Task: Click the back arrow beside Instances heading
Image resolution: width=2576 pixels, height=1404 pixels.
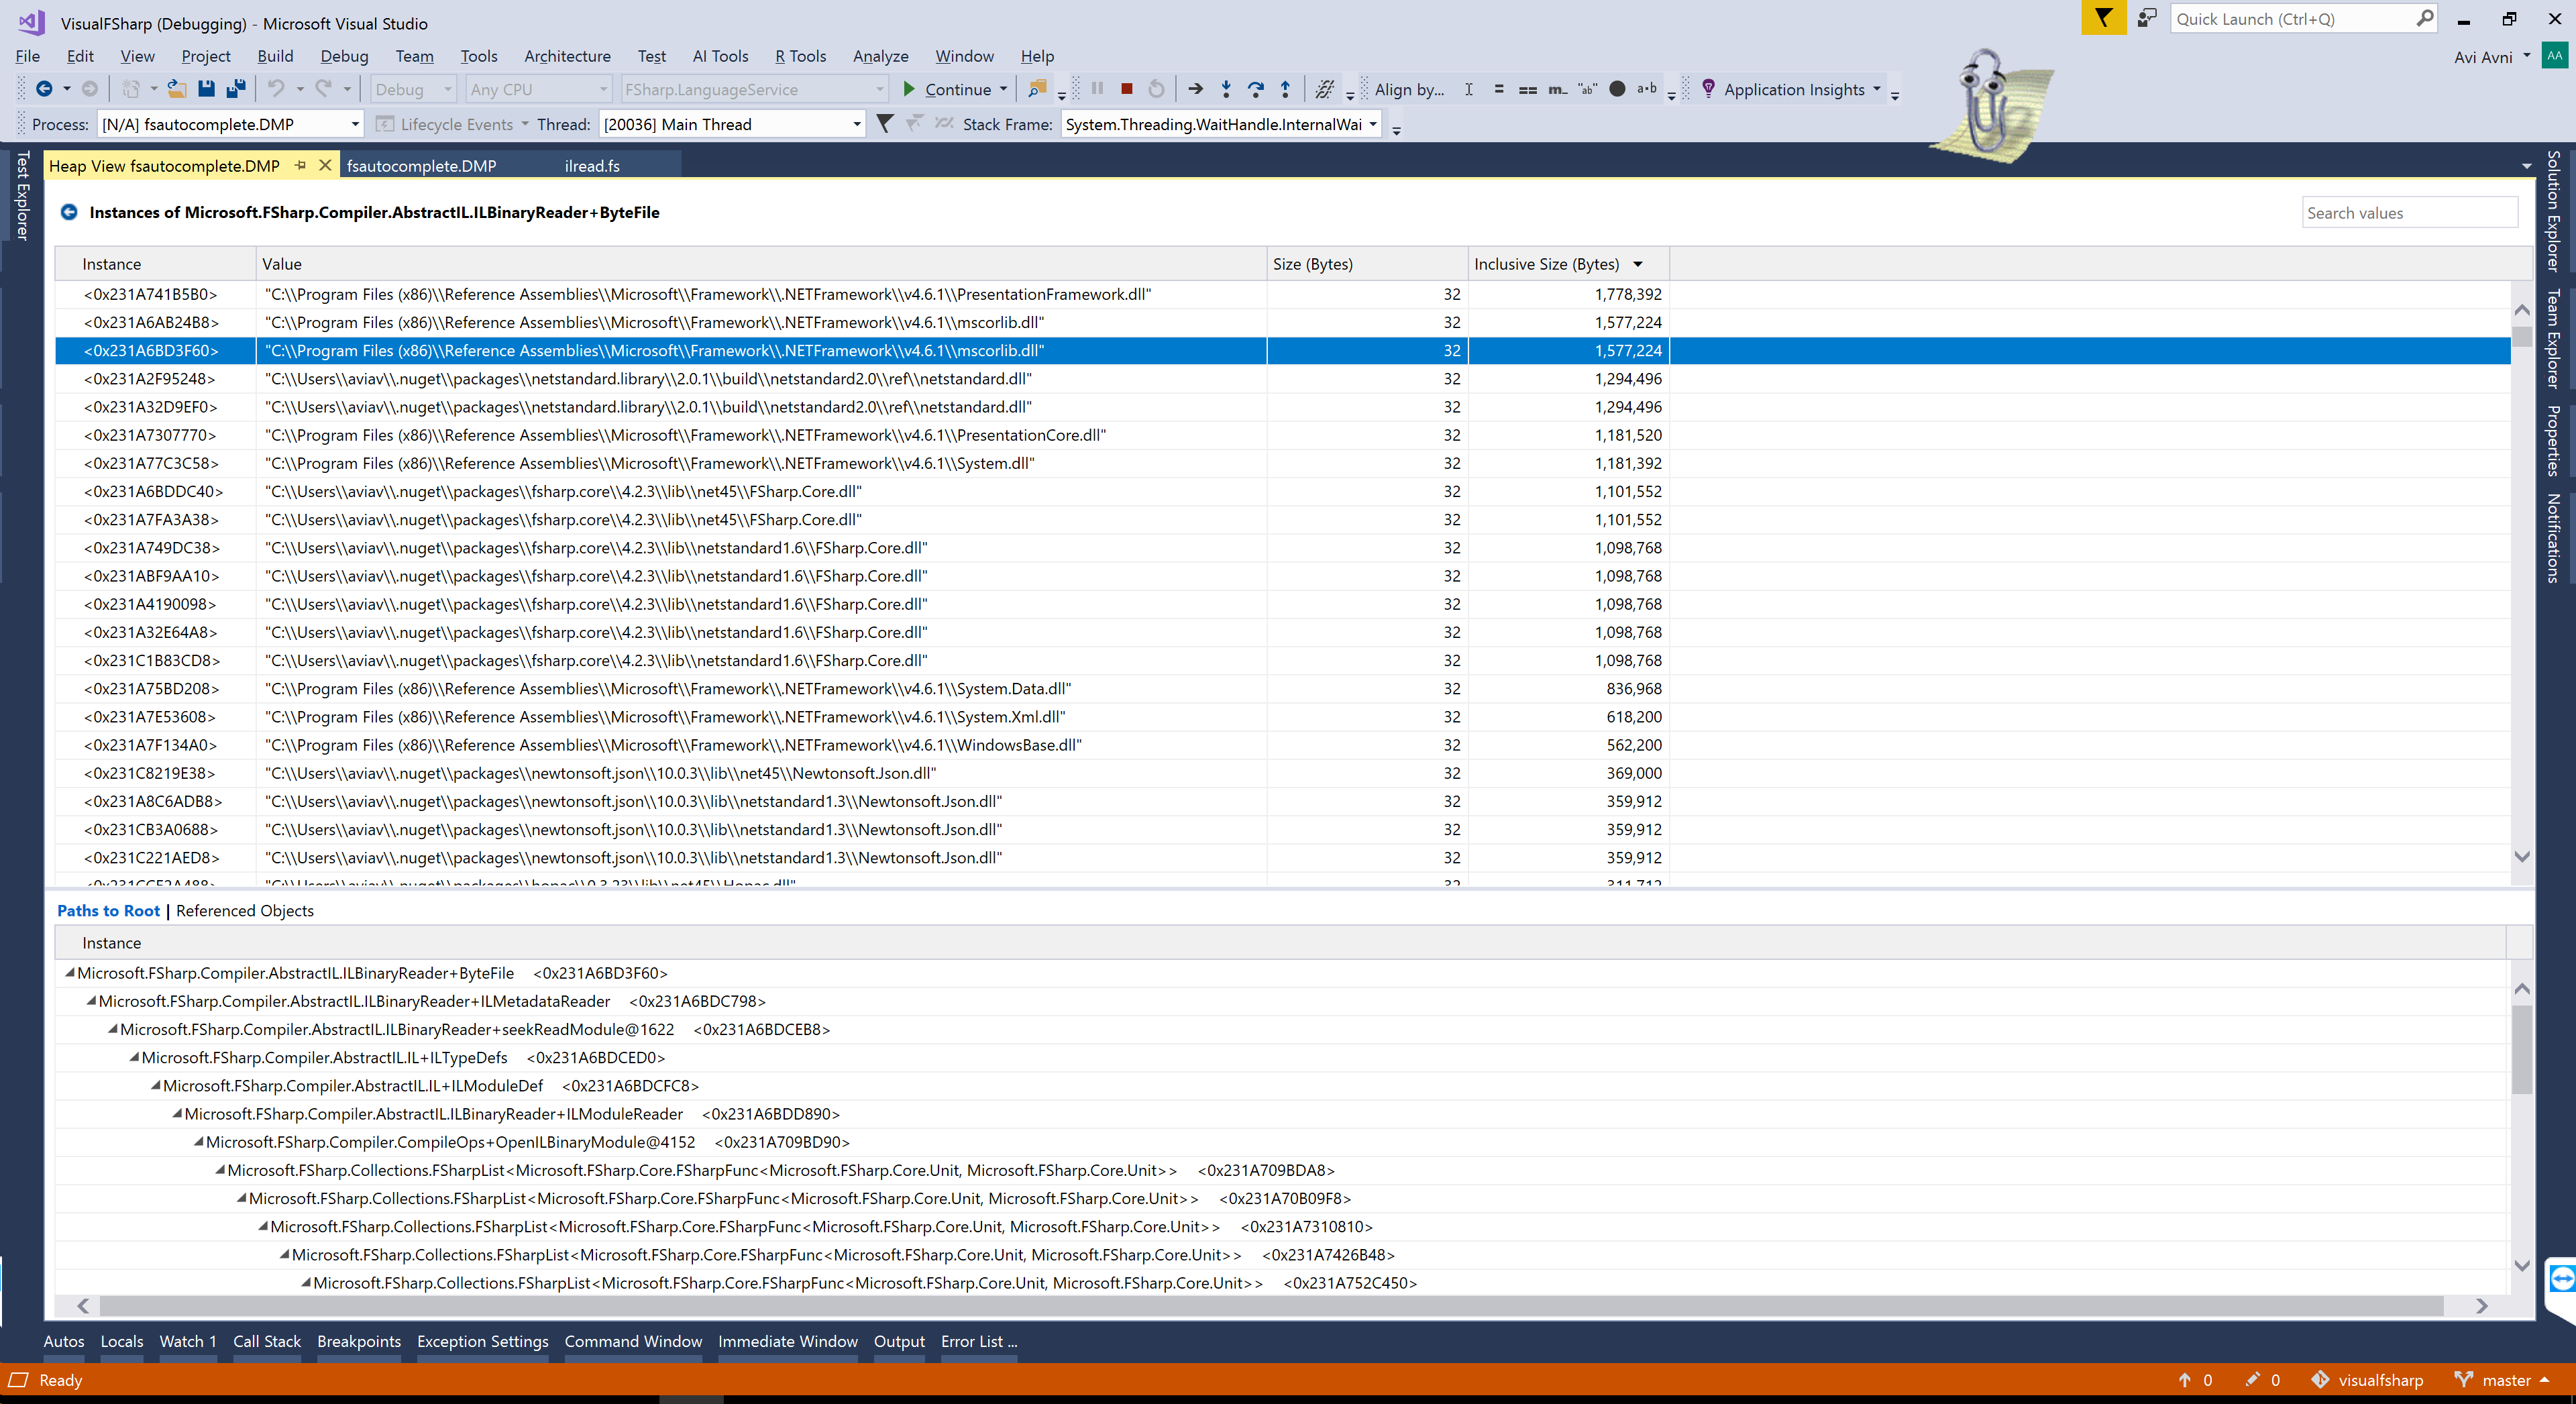Action: pyautogui.click(x=69, y=212)
